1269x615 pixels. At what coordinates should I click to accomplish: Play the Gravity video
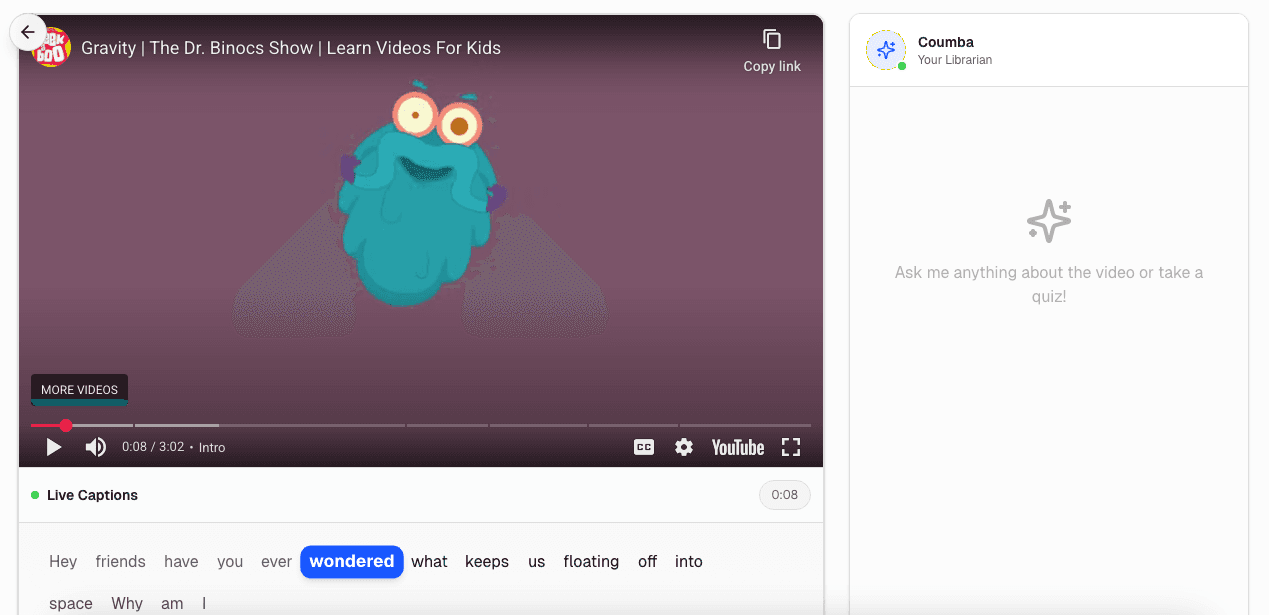pyautogui.click(x=54, y=447)
